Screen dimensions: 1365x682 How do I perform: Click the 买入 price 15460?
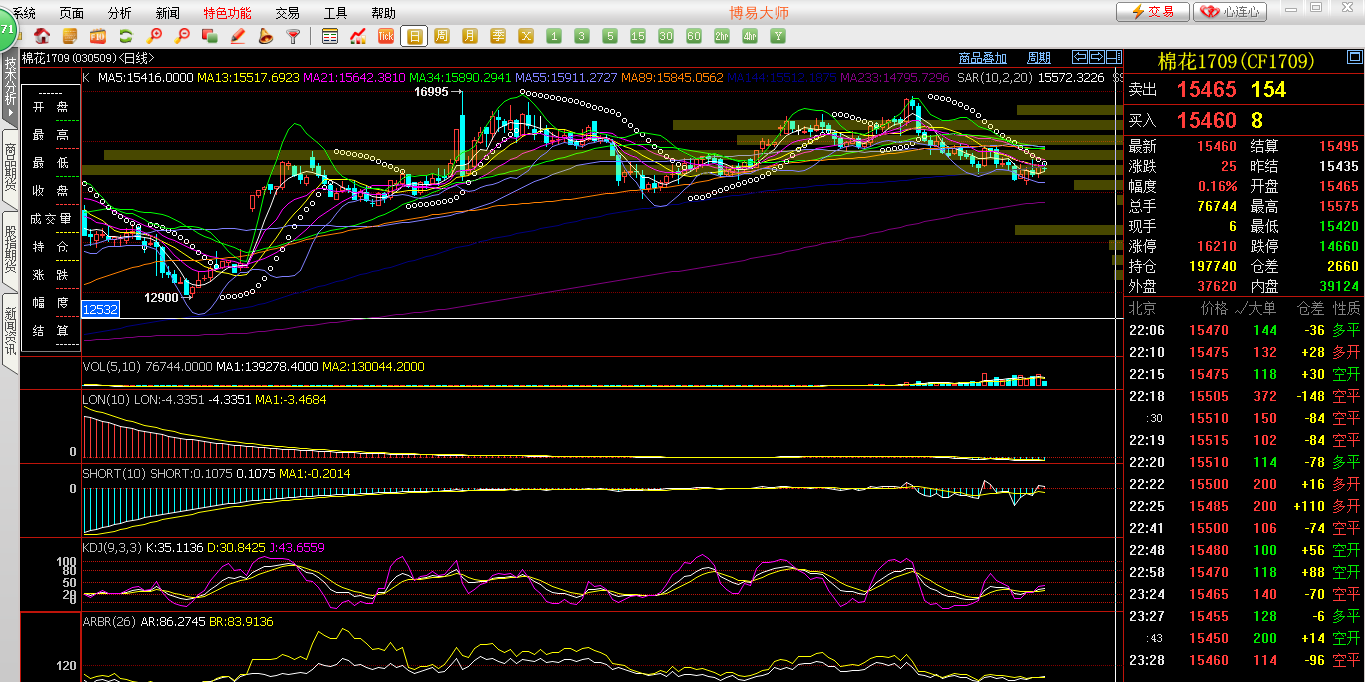(x=1206, y=120)
